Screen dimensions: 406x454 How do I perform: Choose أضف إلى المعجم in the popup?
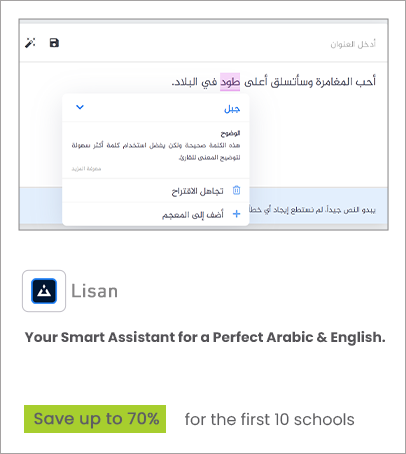click(193, 215)
